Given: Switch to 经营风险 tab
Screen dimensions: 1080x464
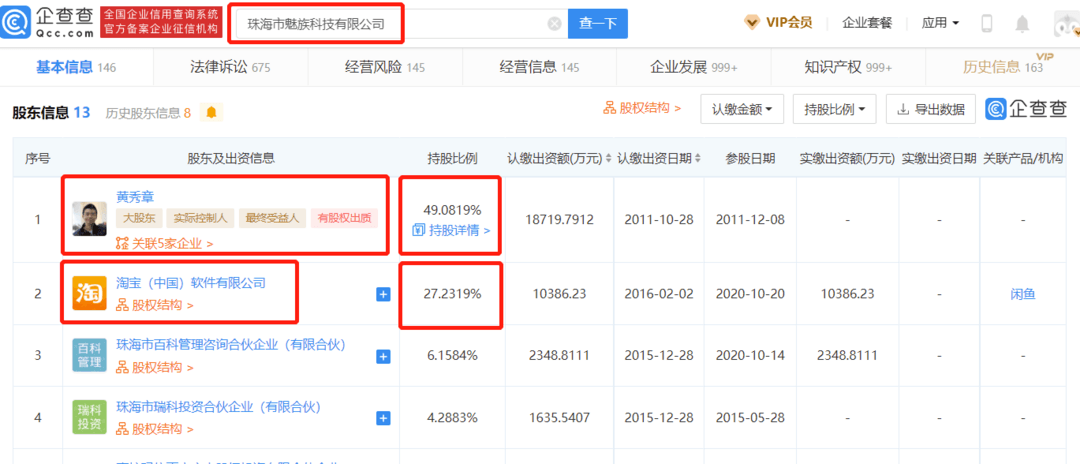Looking at the screenshot, I should pyautogui.click(x=385, y=67).
